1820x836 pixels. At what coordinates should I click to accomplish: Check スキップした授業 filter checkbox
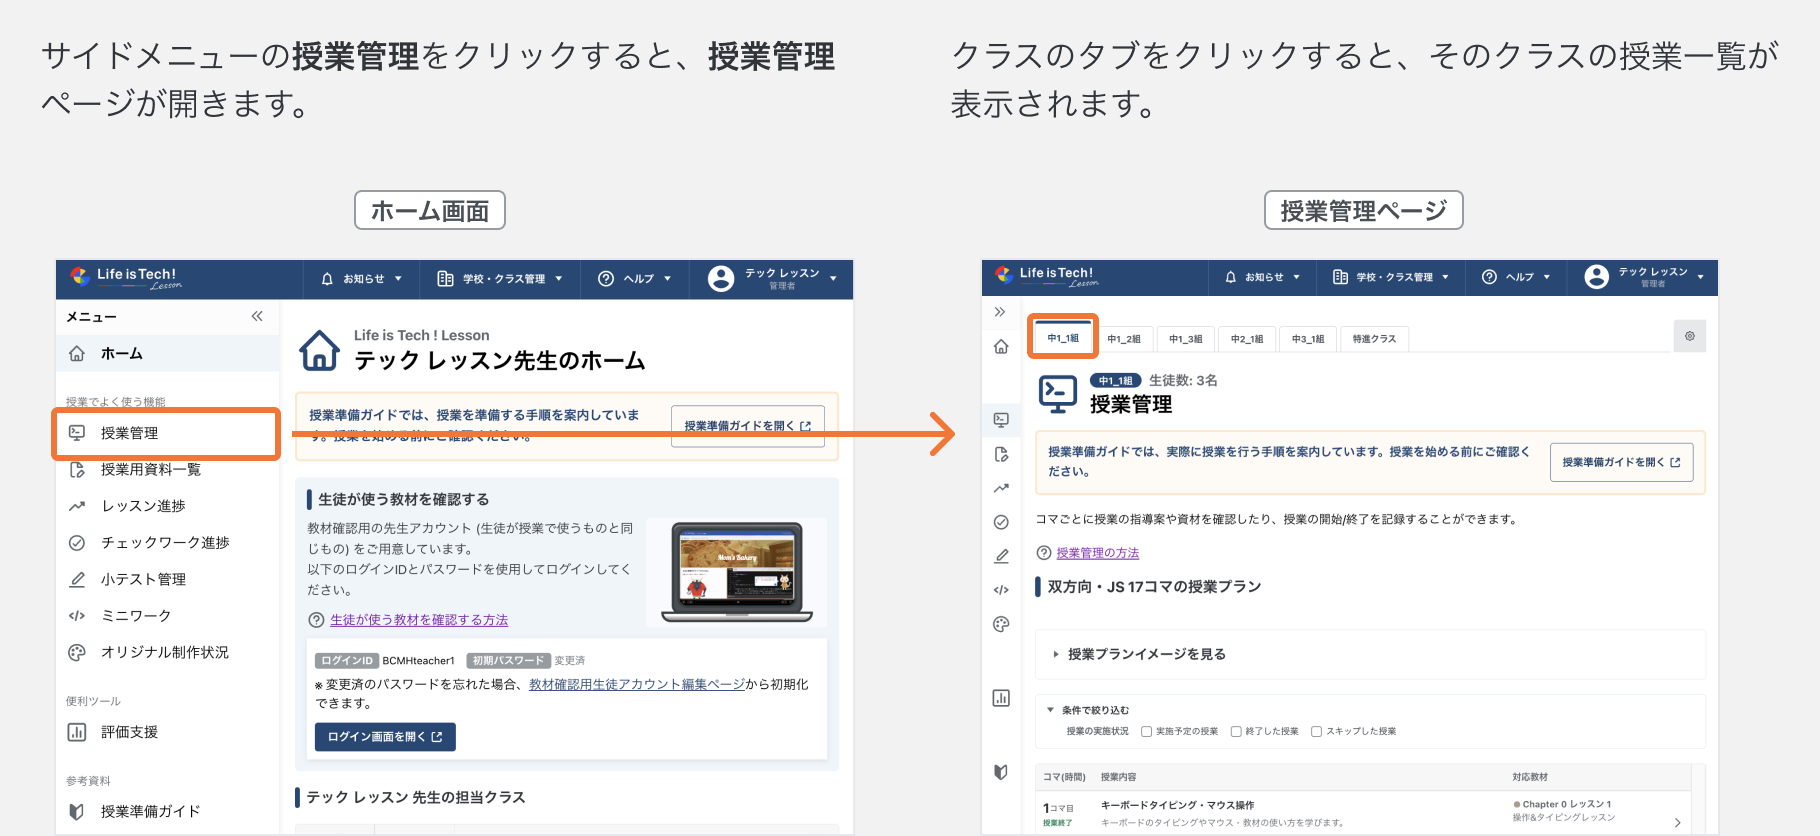(x=1316, y=731)
